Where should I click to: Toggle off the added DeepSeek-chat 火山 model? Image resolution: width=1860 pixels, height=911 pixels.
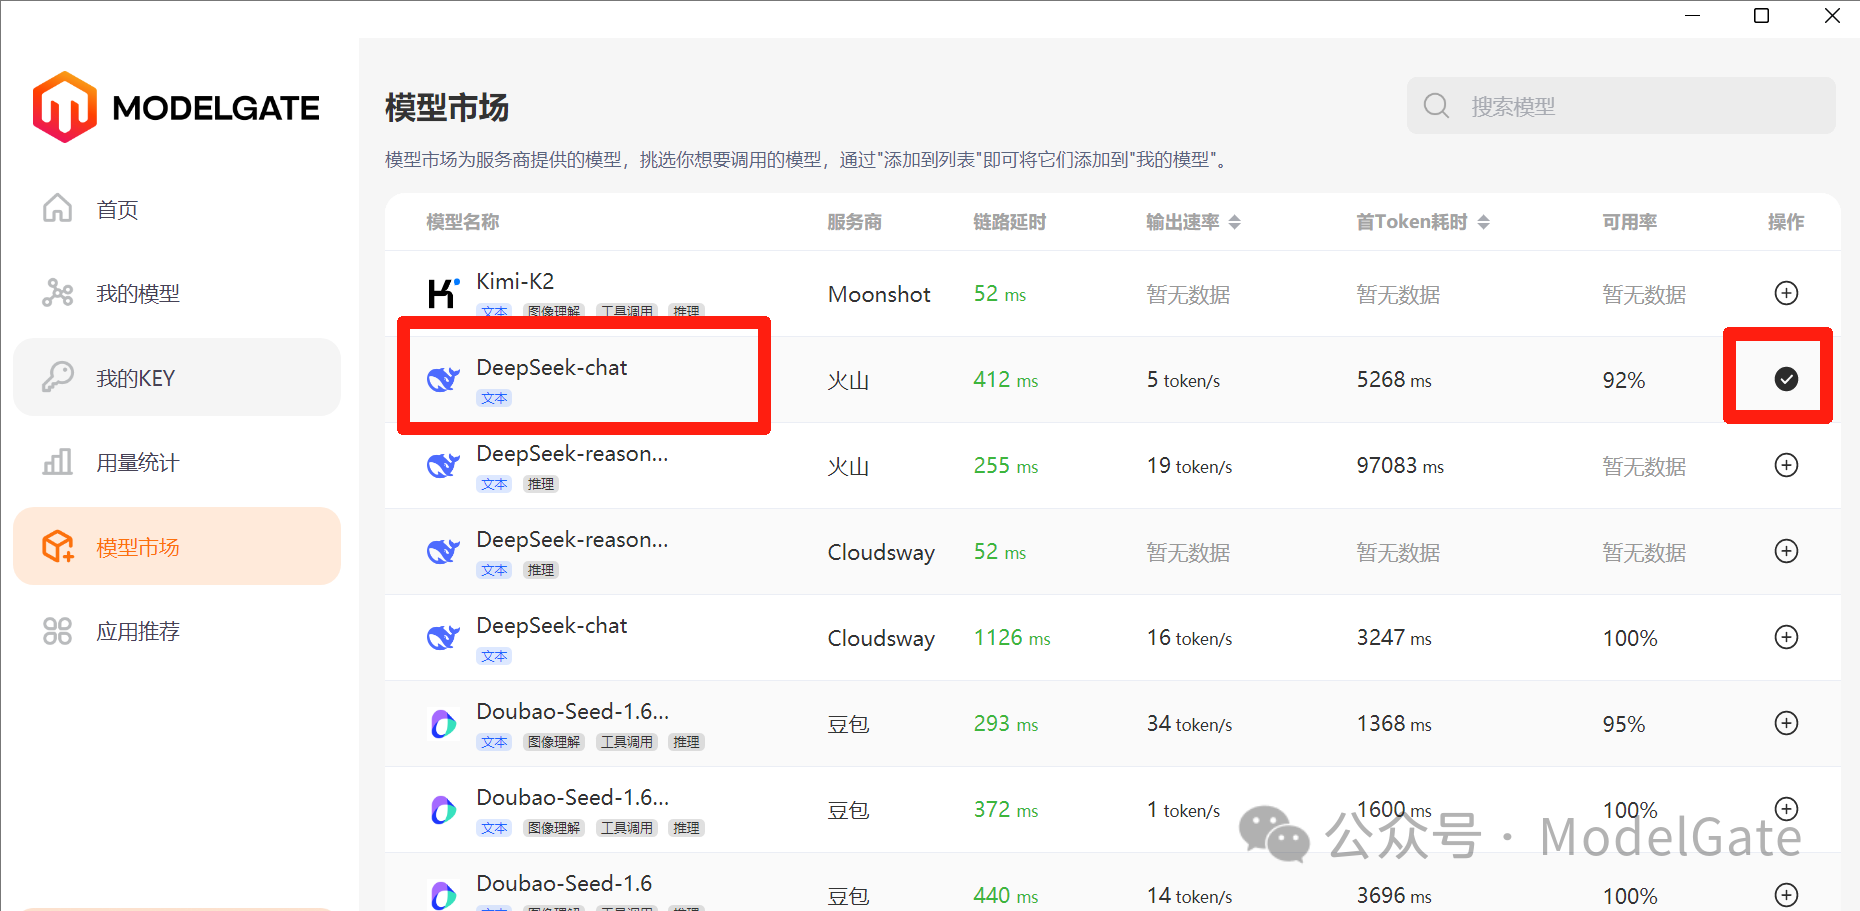[1786, 378]
